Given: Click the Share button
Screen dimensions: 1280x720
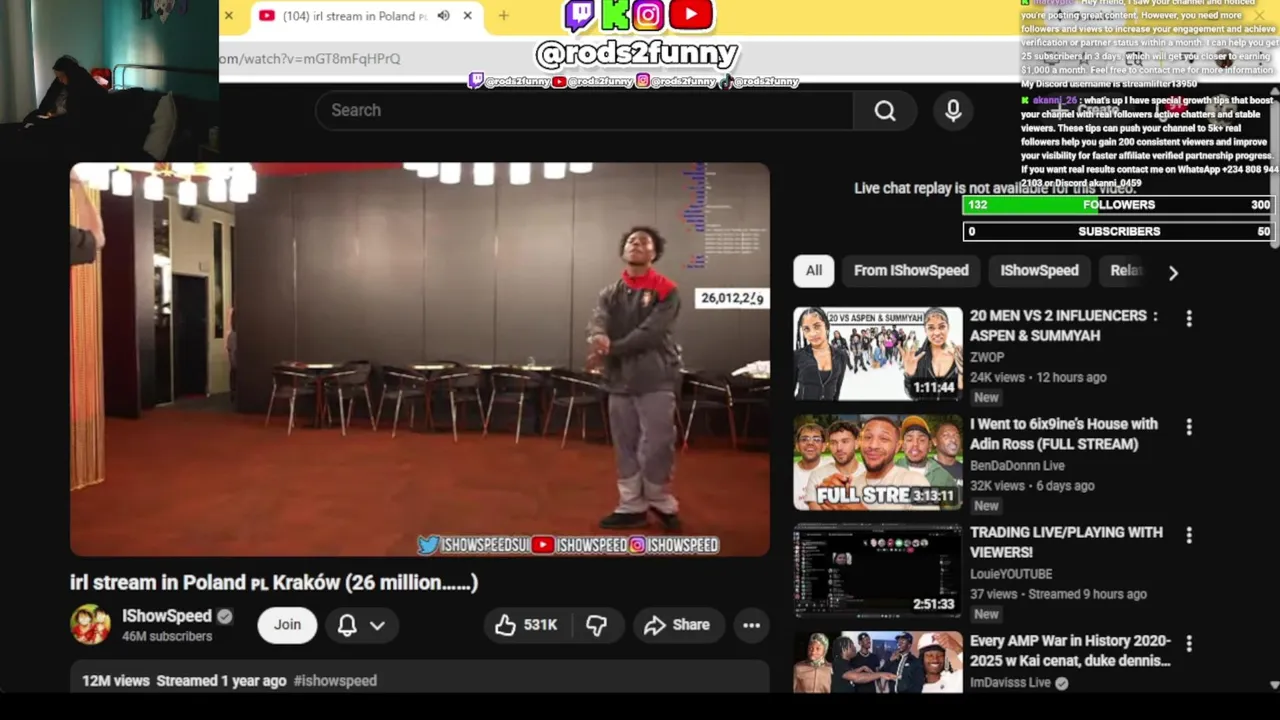Looking at the screenshot, I should 678,625.
